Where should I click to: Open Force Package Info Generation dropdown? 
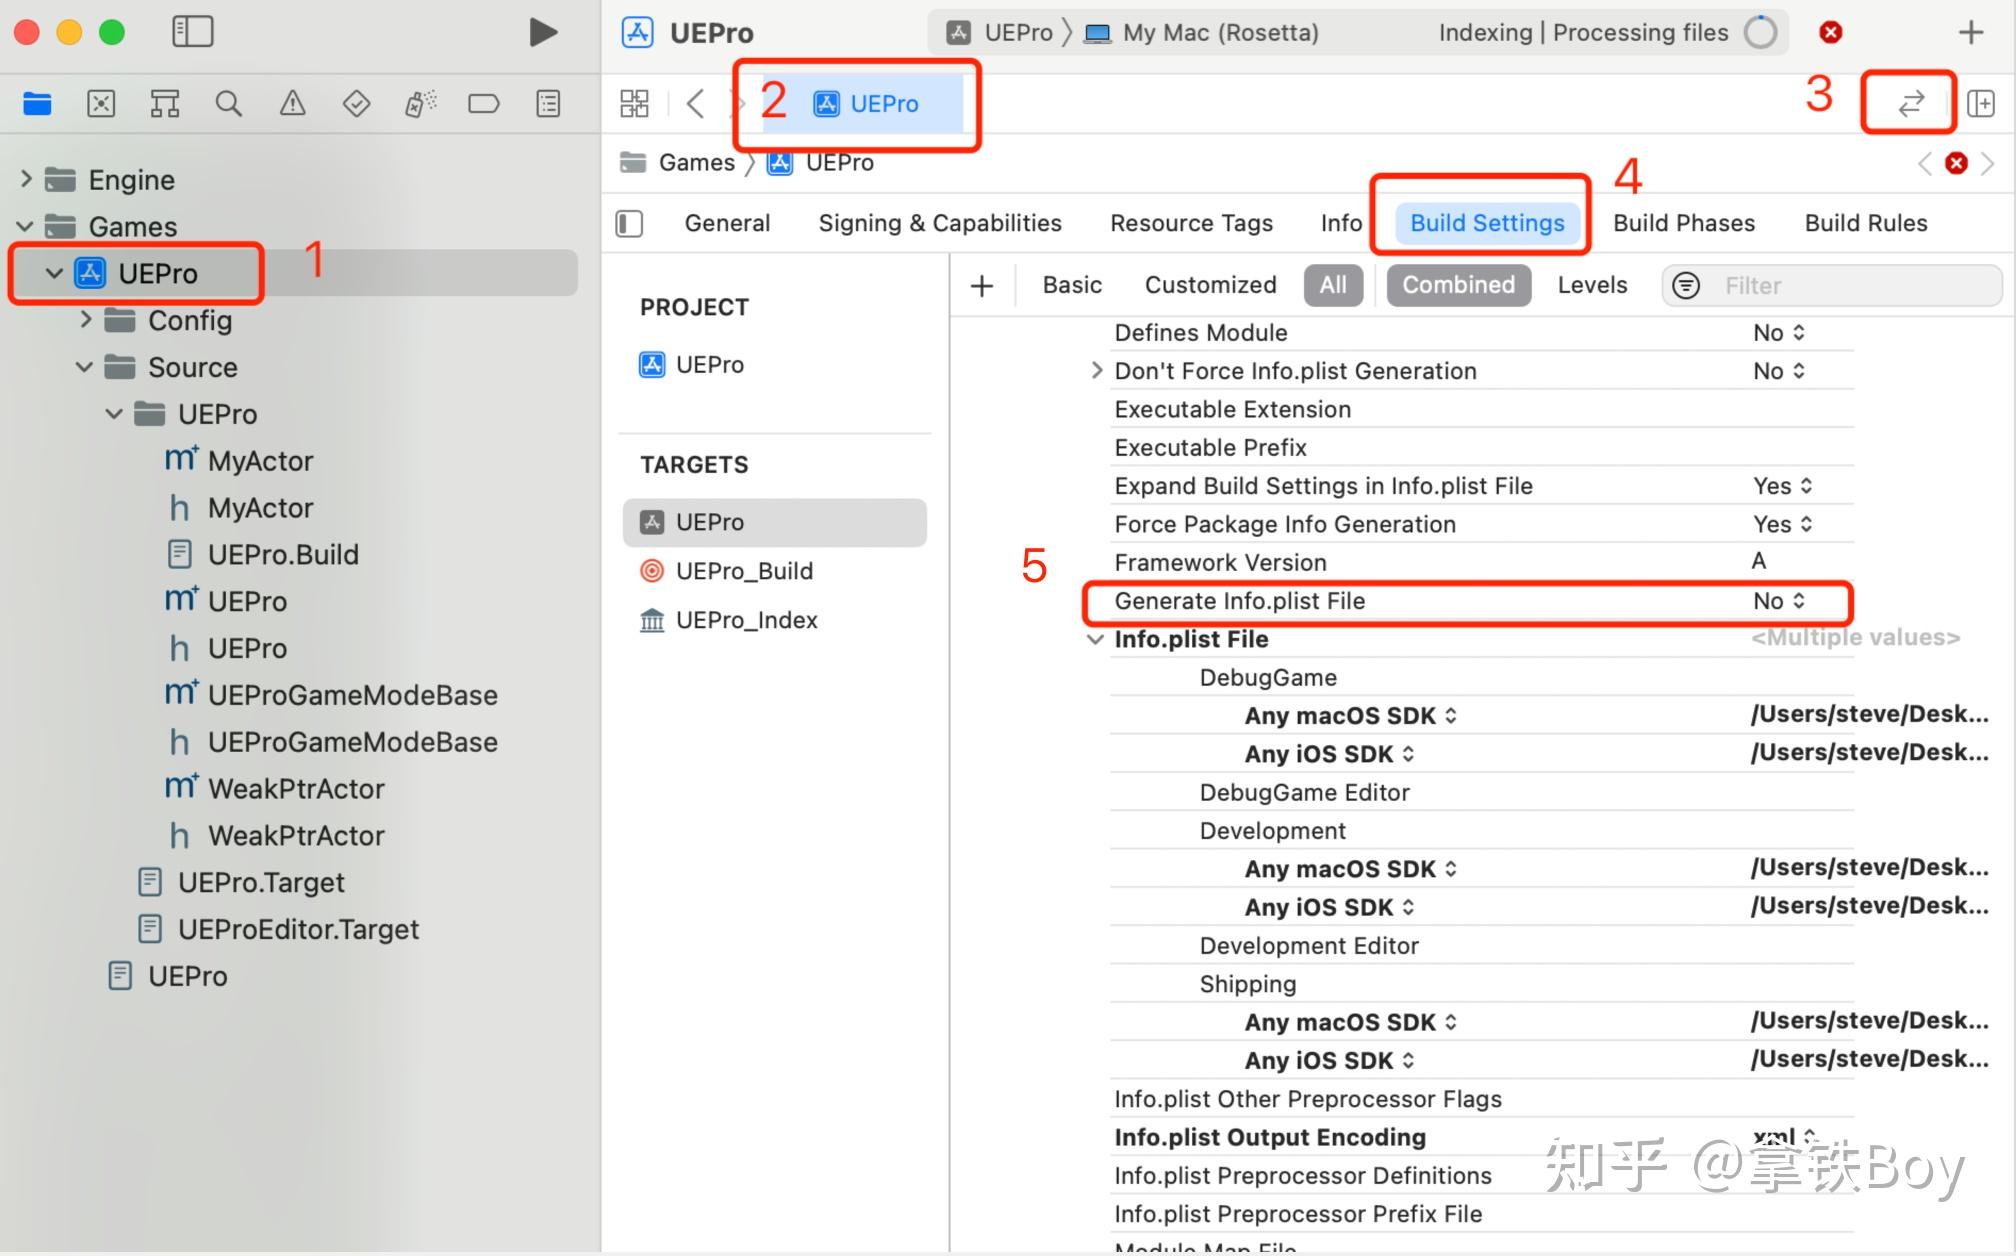tap(1783, 524)
